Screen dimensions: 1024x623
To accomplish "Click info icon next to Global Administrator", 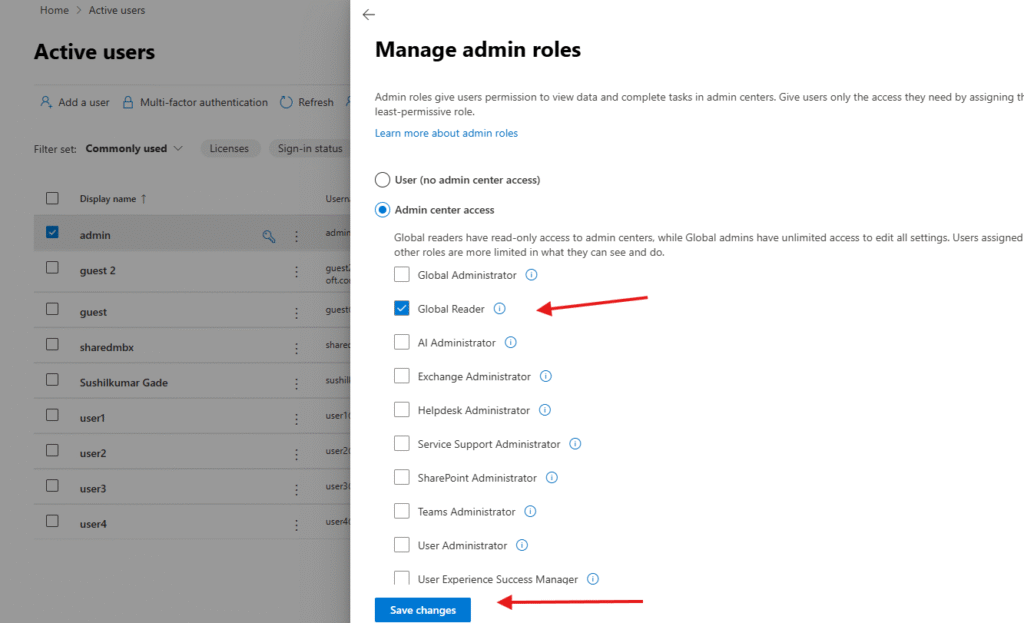I will pos(532,275).
